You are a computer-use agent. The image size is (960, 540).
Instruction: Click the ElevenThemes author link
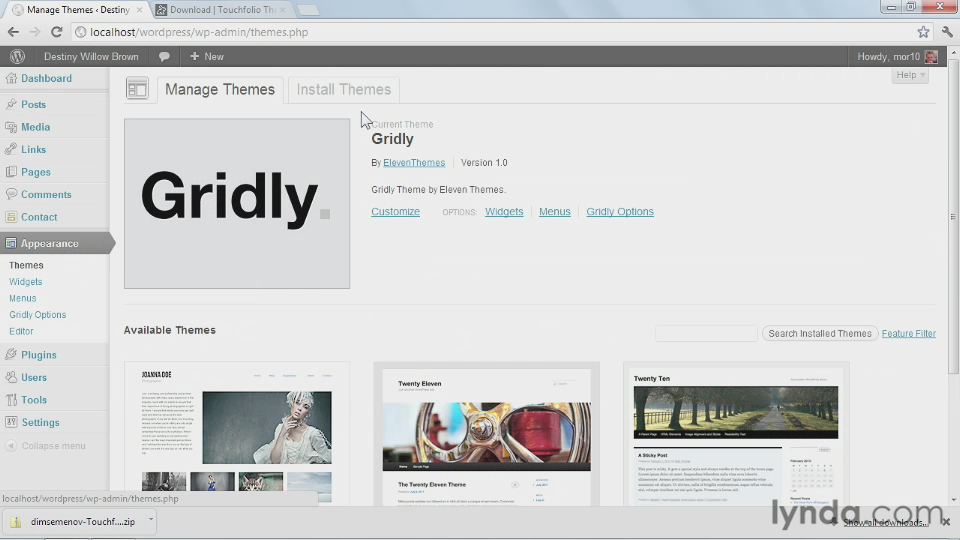[414, 163]
